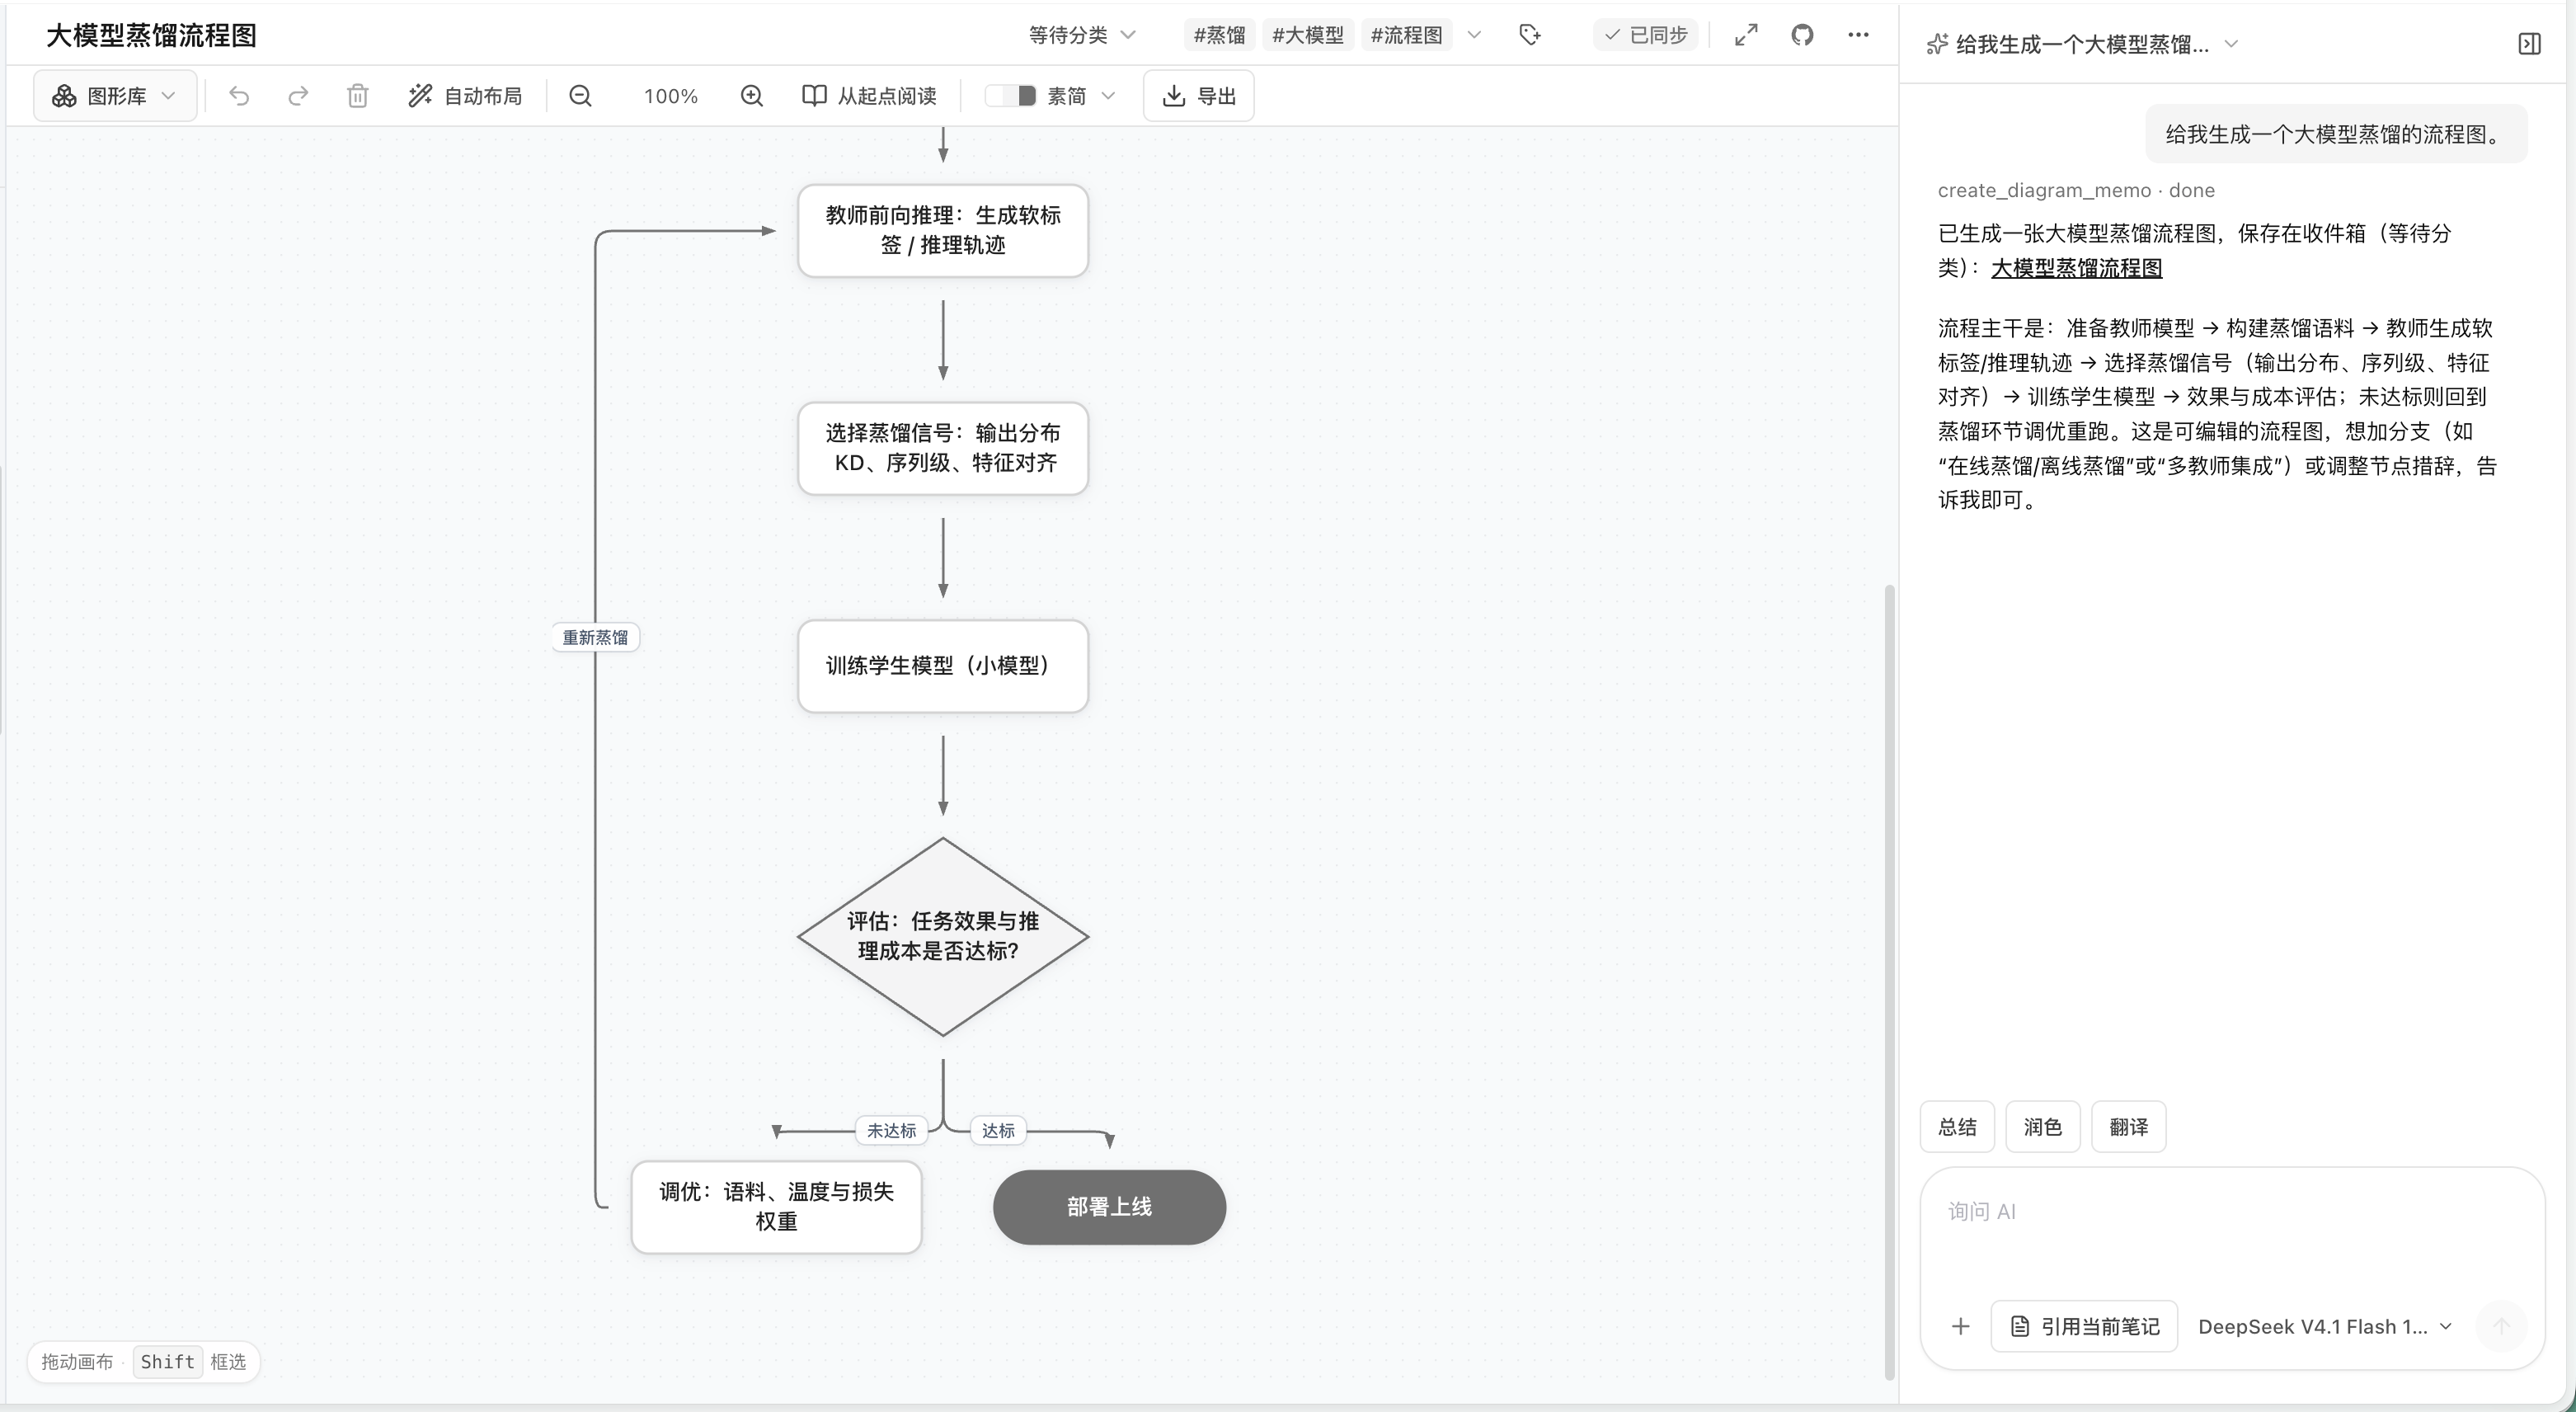Screen dimensions: 2576x1412
Task: Click the 润色 quick action
Action: pos(2043,1127)
